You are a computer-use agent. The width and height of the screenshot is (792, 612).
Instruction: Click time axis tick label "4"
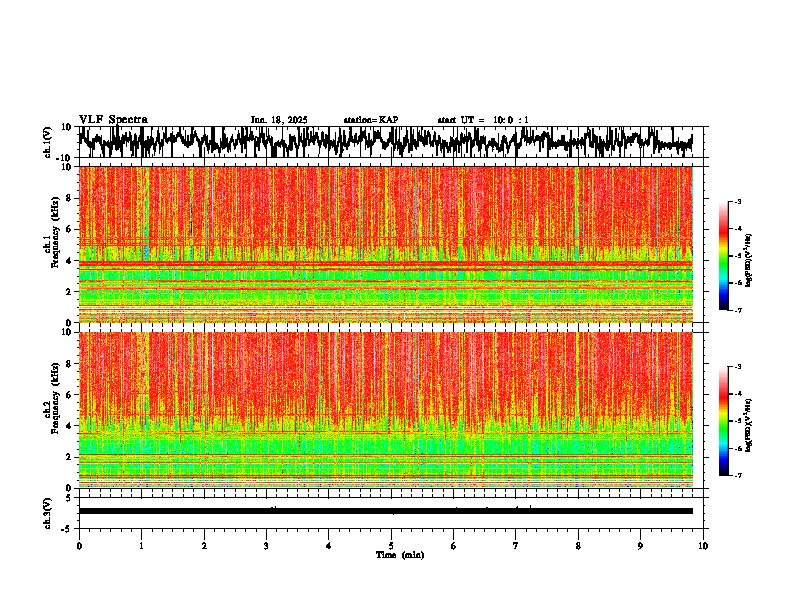tap(328, 546)
